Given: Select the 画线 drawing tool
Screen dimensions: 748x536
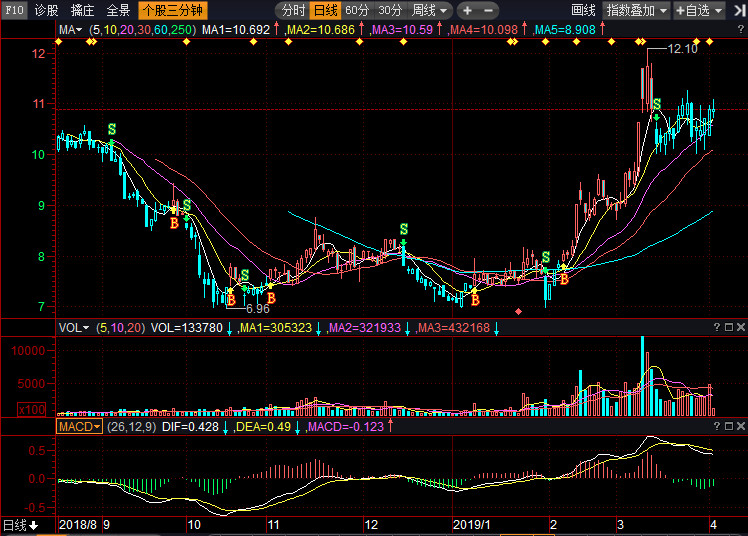Looking at the screenshot, I should pos(583,10).
